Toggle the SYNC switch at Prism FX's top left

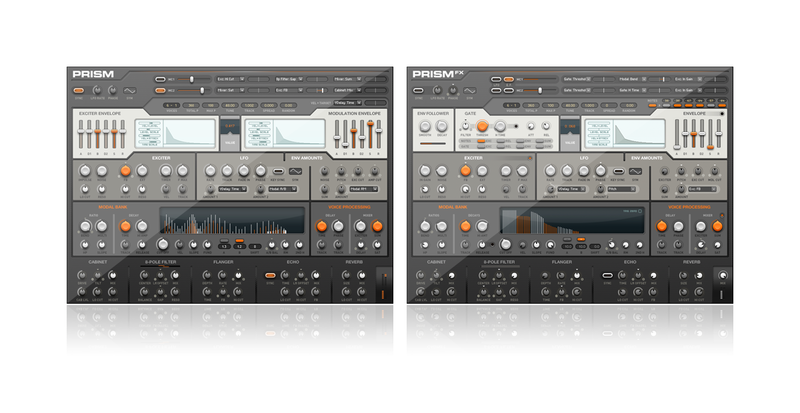pos(419,90)
